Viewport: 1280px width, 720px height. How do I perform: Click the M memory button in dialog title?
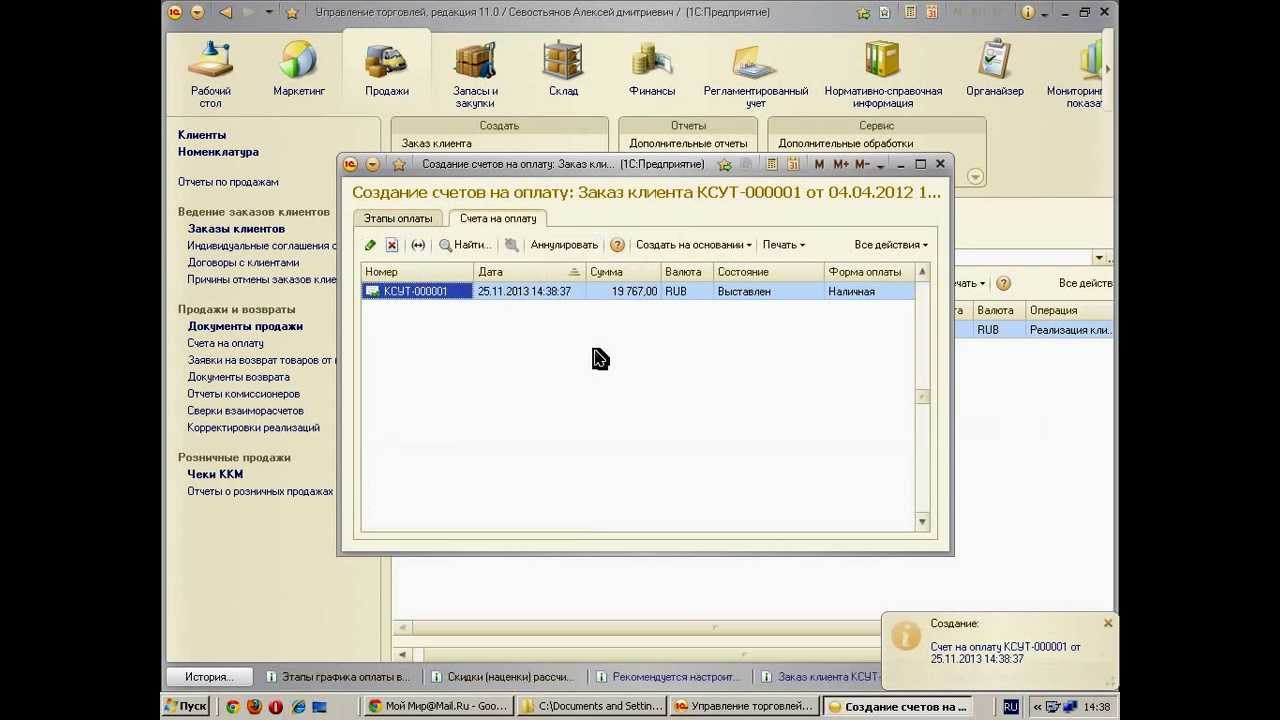(819, 164)
